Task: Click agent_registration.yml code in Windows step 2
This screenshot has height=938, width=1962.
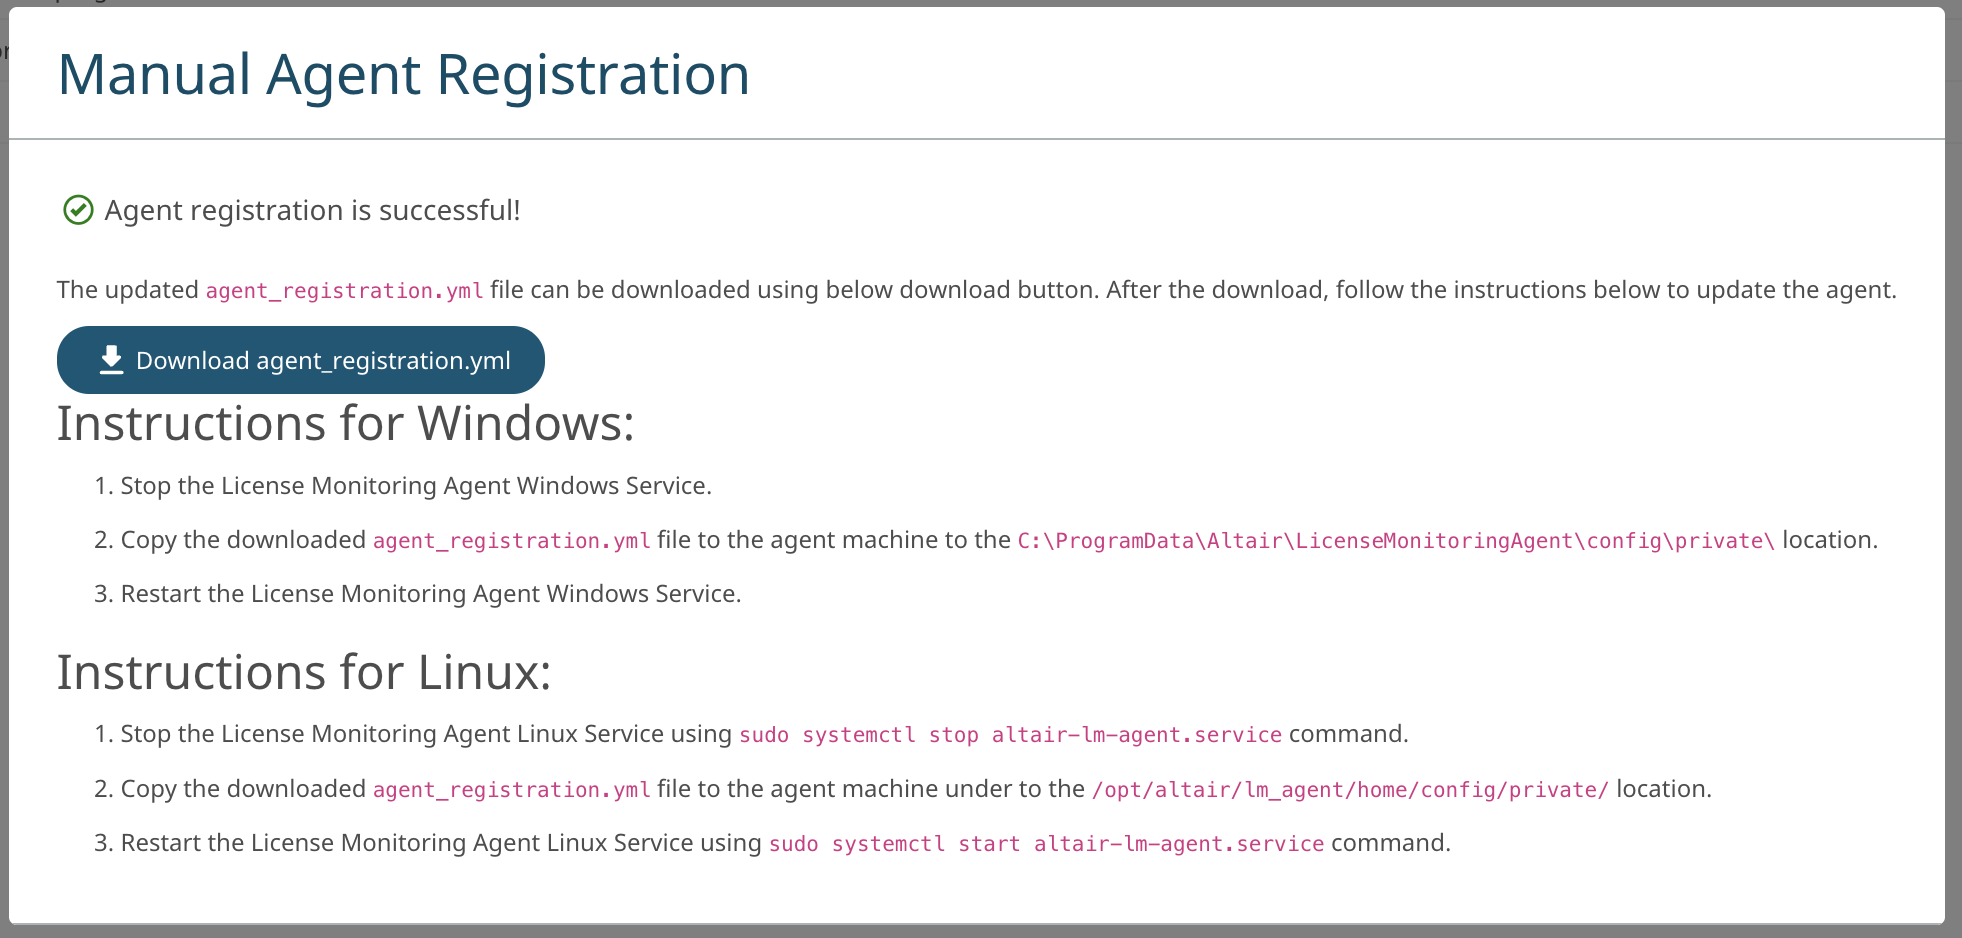Action: (511, 541)
